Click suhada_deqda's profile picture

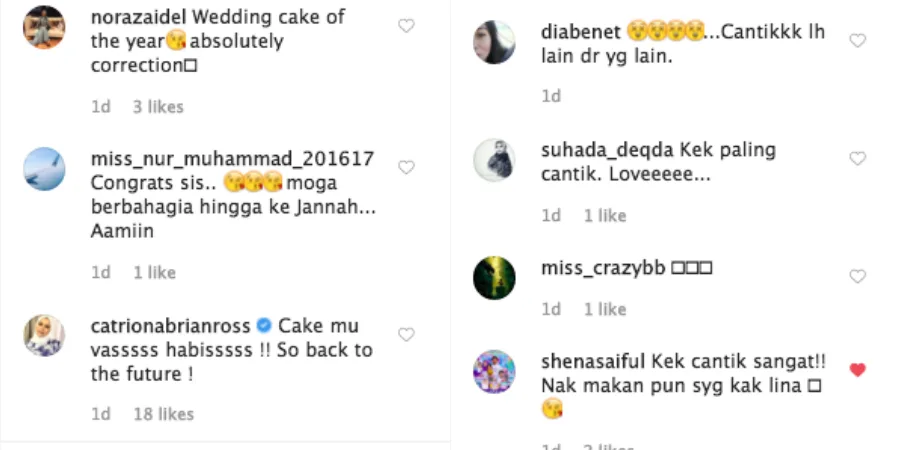(x=494, y=160)
